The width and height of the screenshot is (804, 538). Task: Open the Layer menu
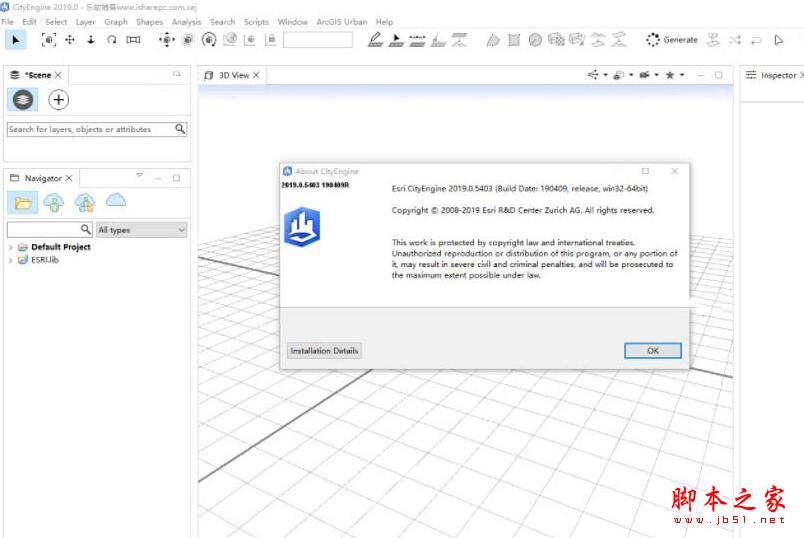pos(86,22)
